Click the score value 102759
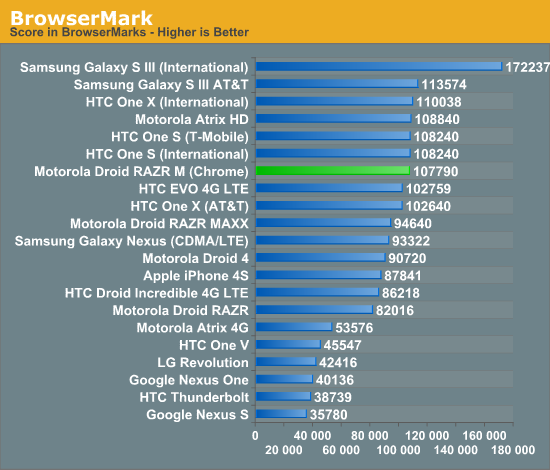 428,189
